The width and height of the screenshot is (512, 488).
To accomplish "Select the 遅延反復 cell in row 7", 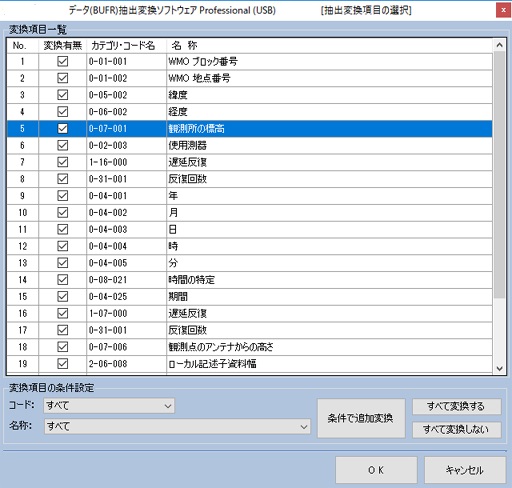I will [x=329, y=162].
